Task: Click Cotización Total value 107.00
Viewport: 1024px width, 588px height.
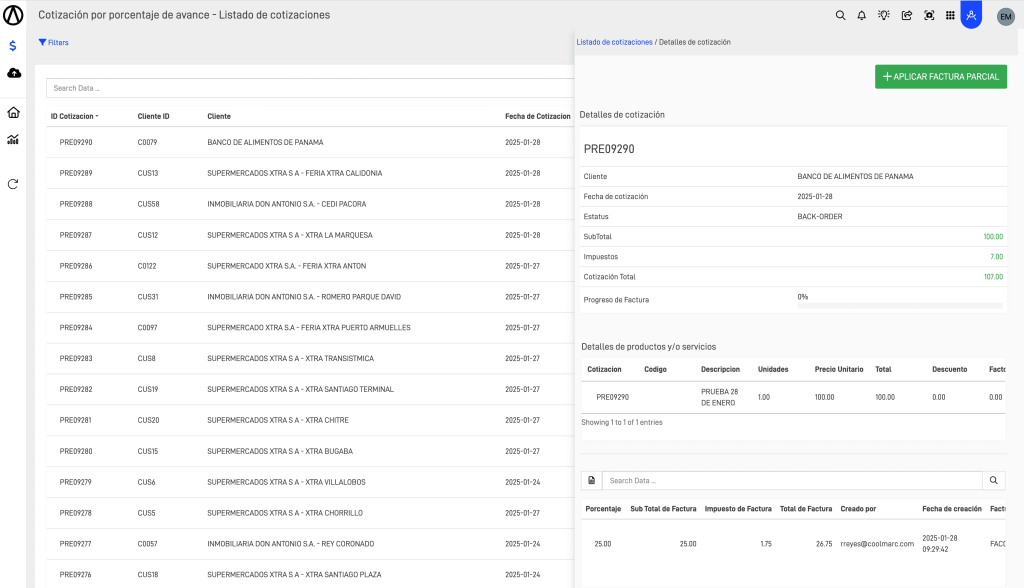Action: pyautogui.click(x=993, y=277)
